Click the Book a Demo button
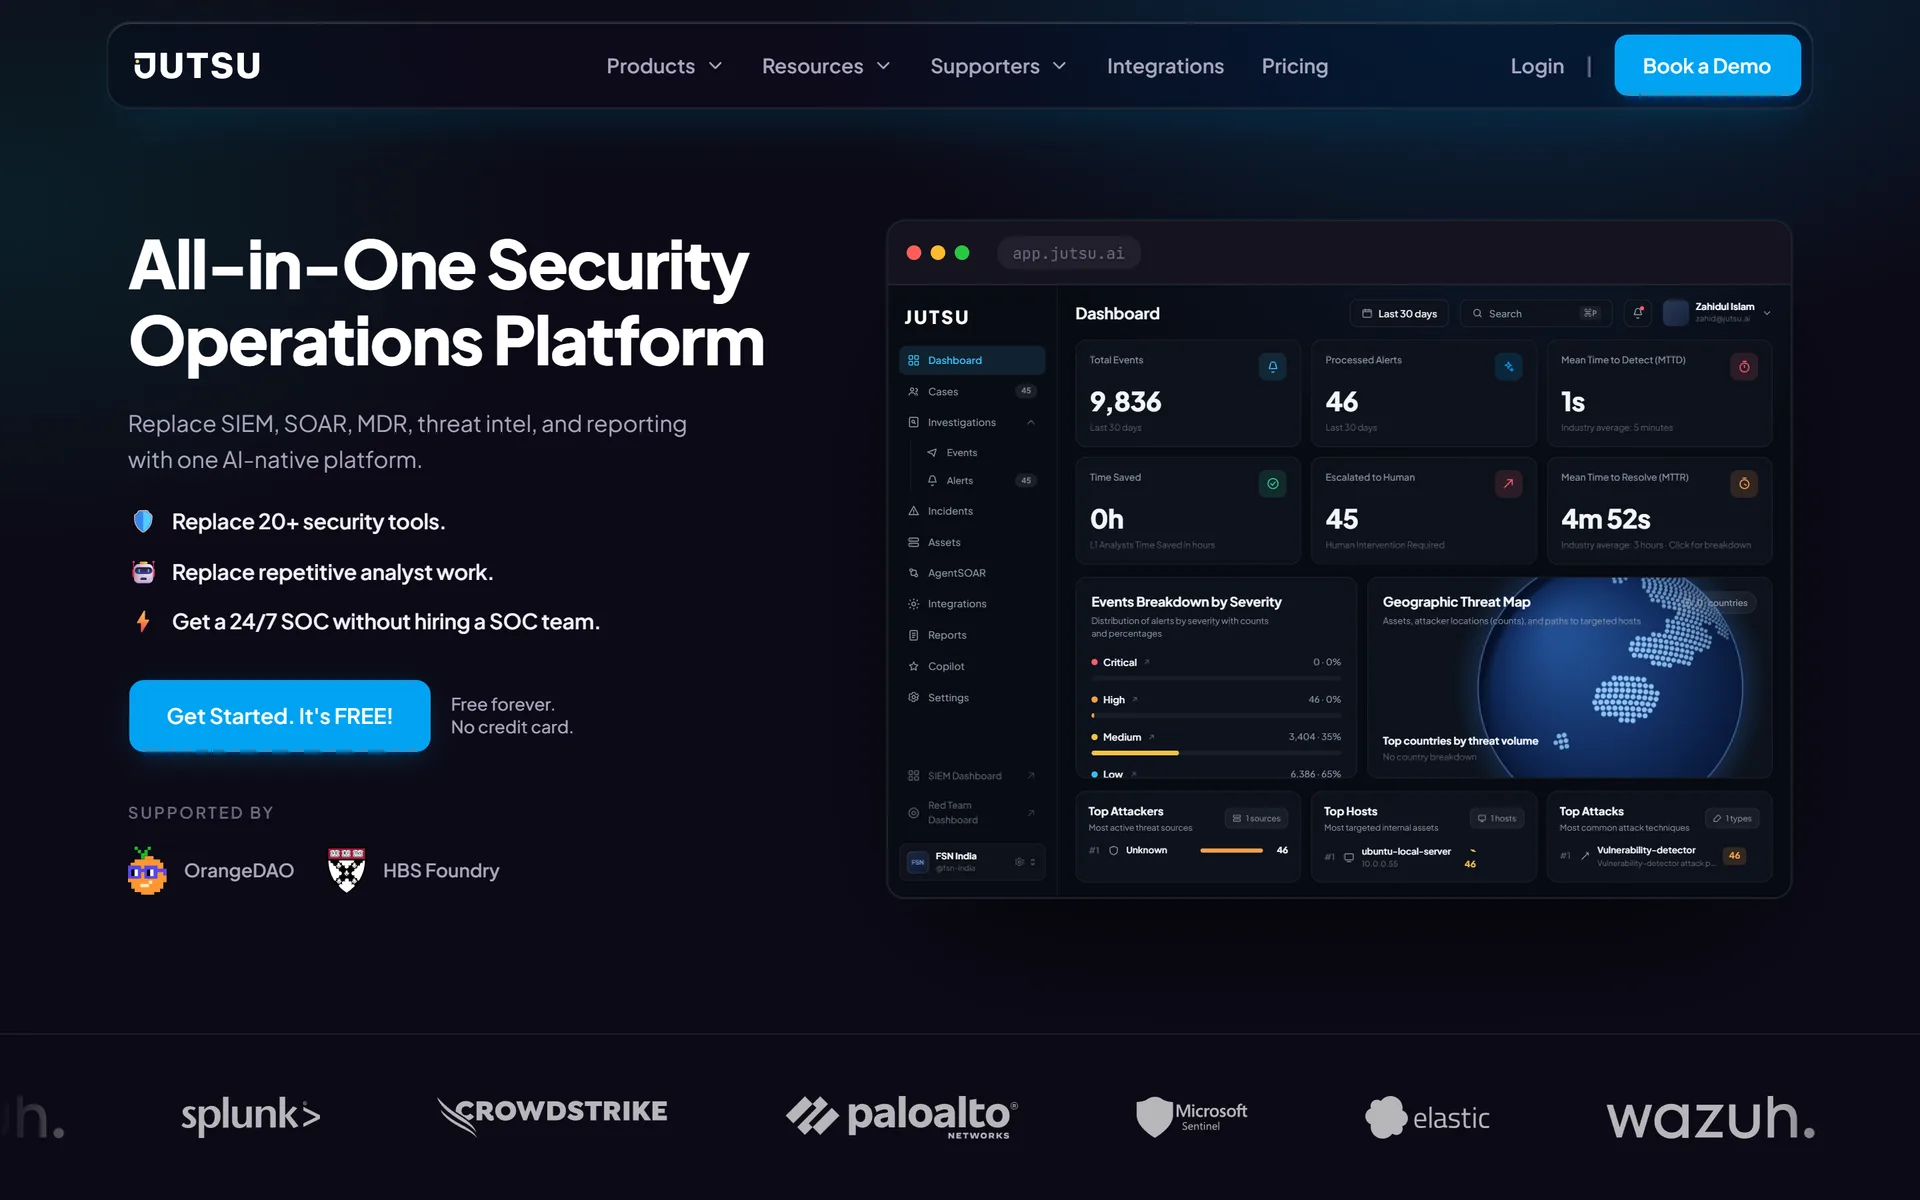The image size is (1920, 1200). point(1707,66)
